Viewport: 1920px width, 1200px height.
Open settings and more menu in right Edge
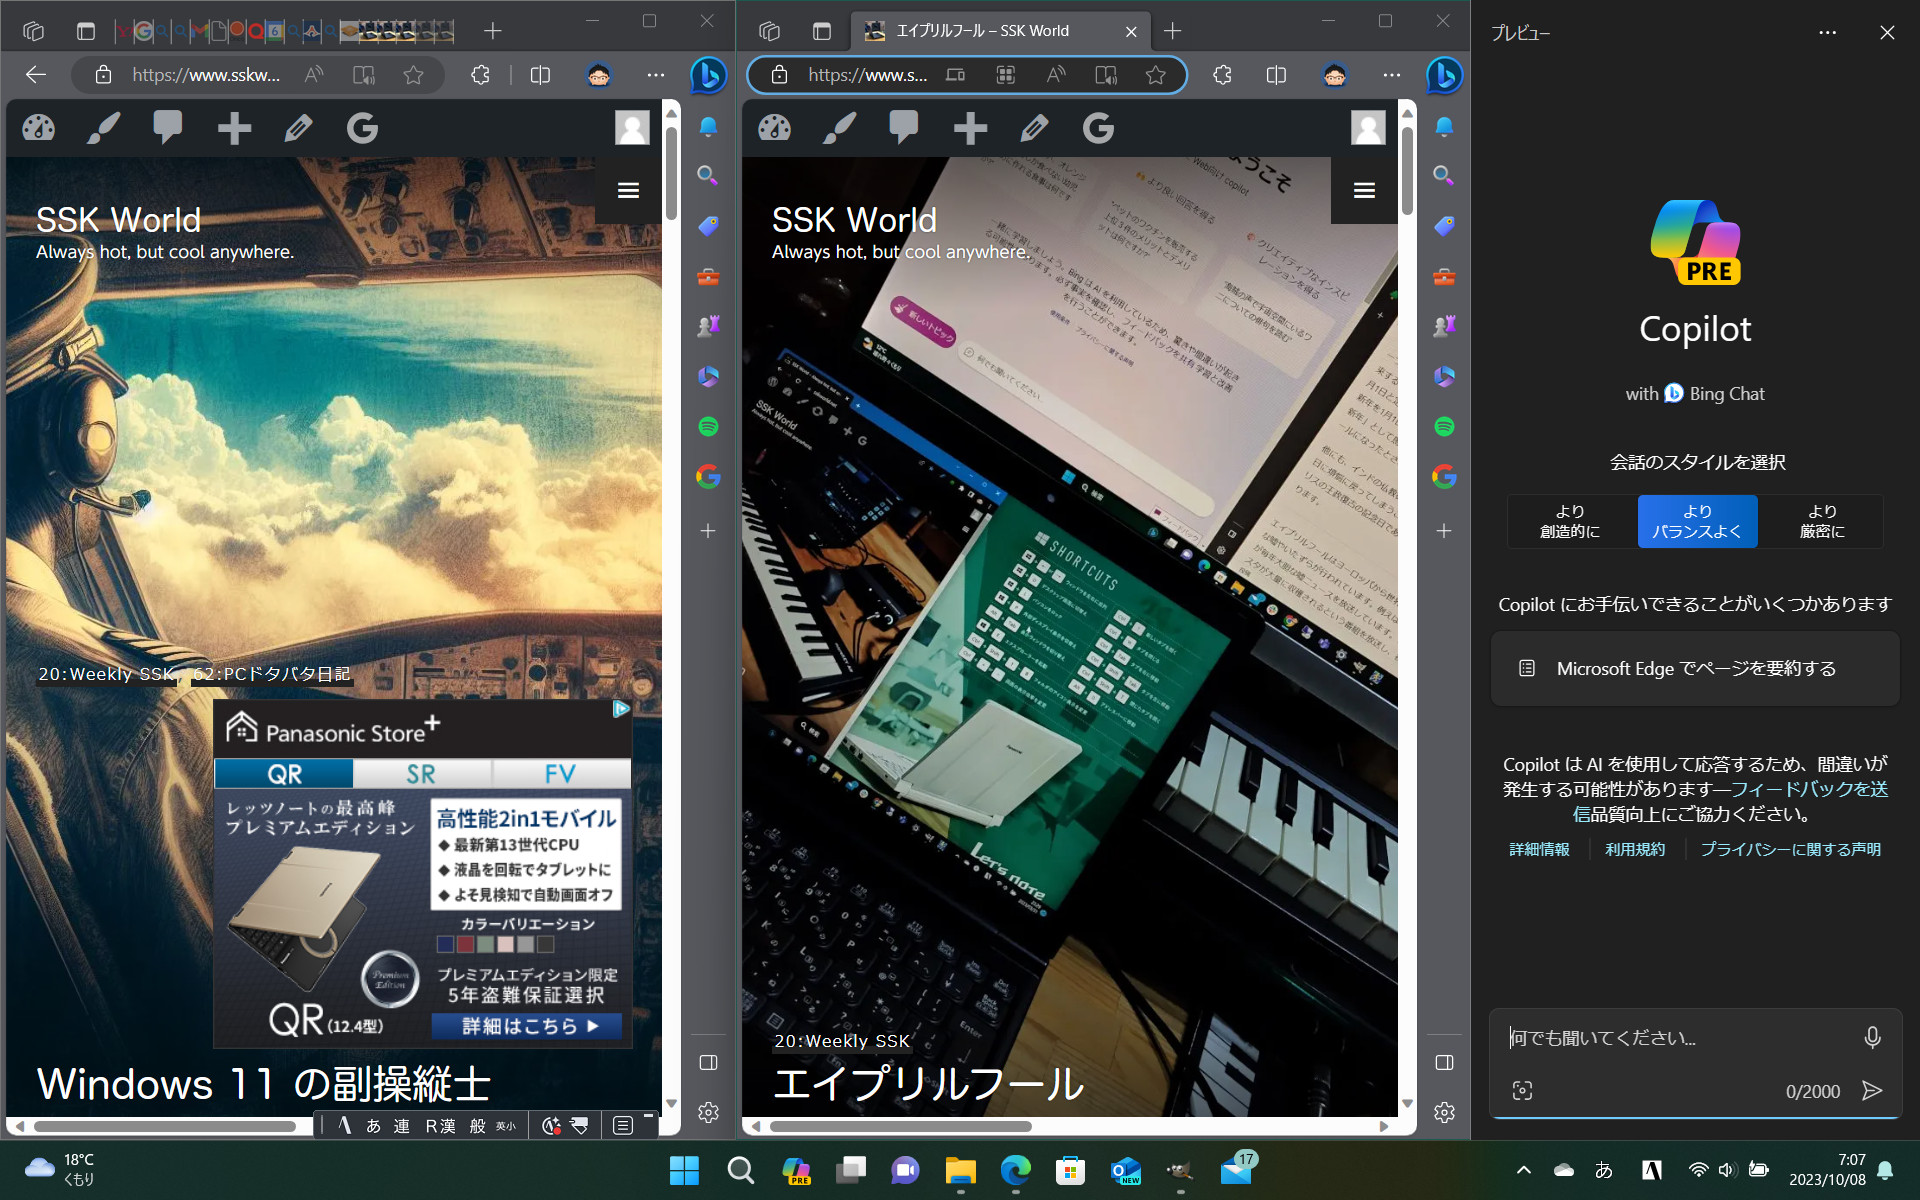[x=1391, y=75]
